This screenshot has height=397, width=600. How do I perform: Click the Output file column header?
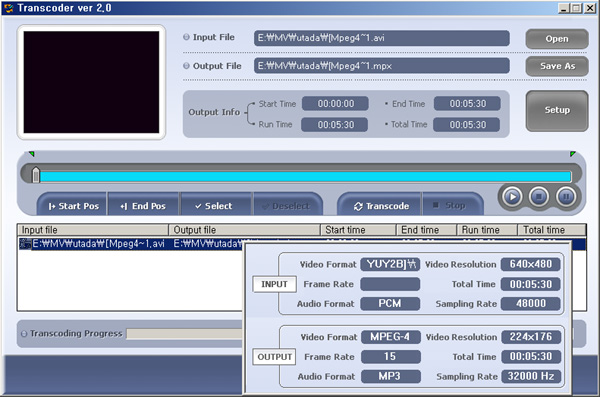pyautogui.click(x=244, y=230)
